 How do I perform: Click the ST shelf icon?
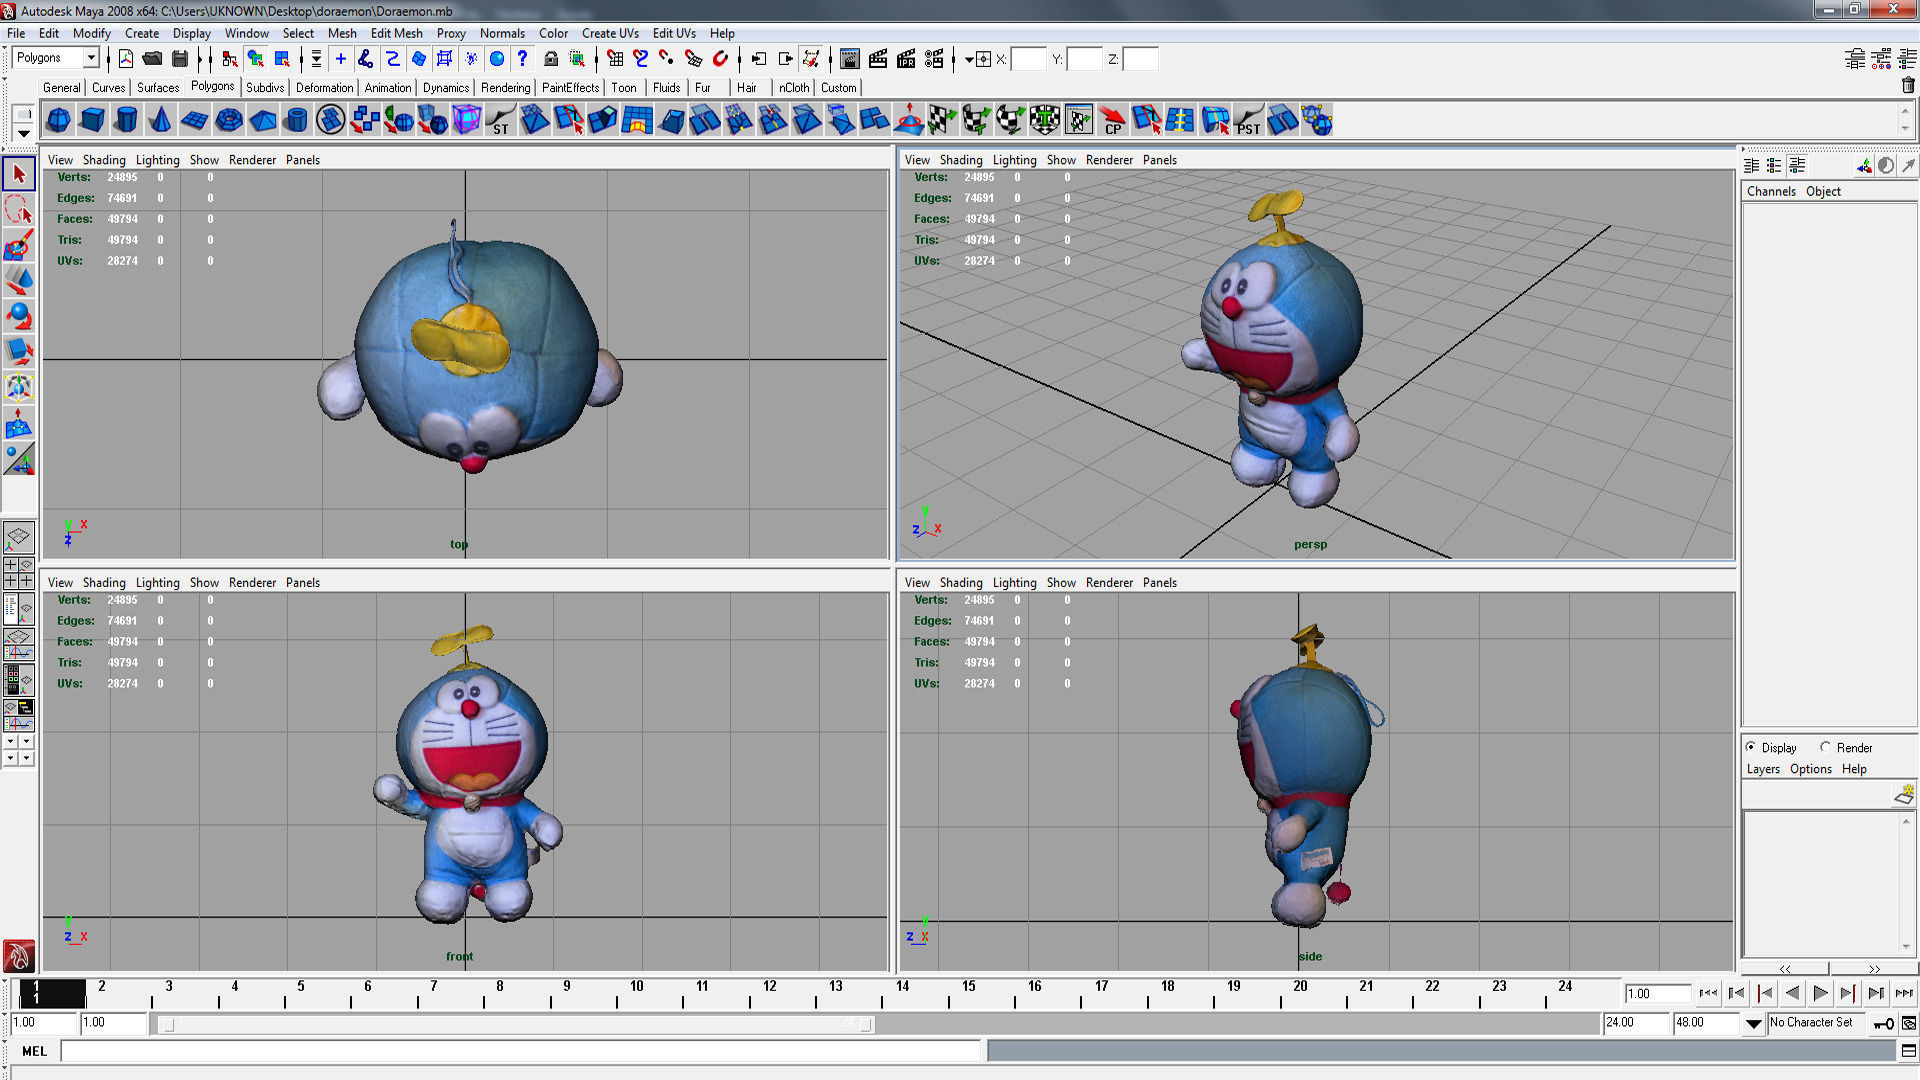[x=501, y=121]
